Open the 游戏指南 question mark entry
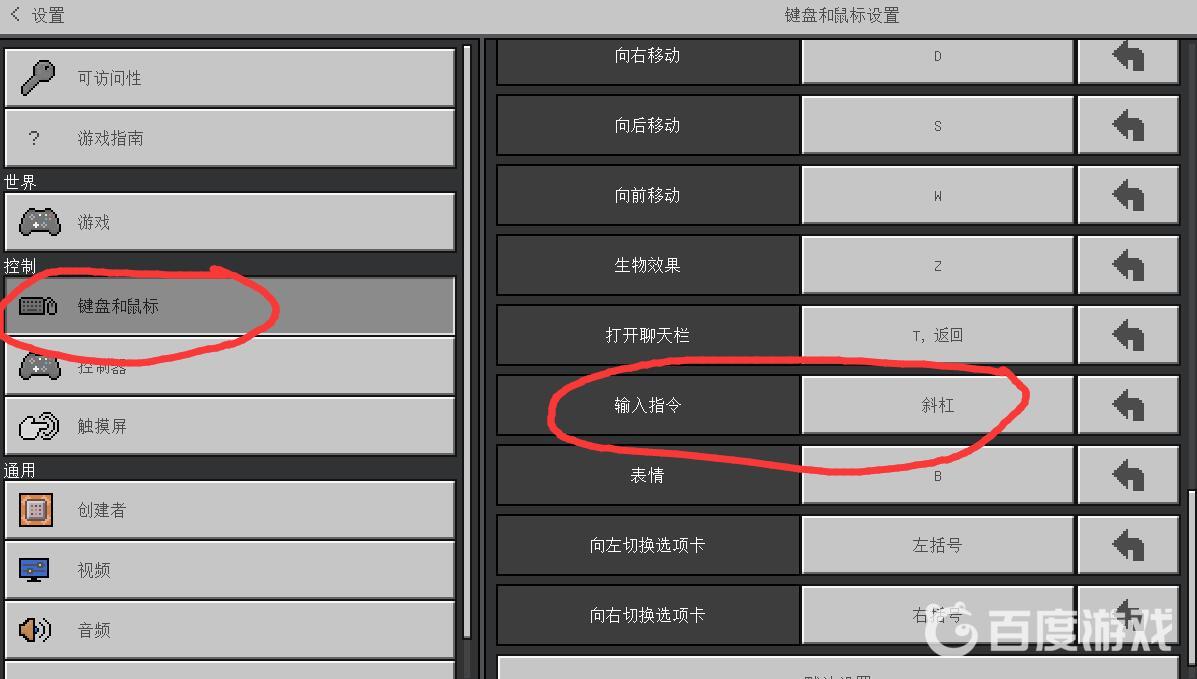1197x679 pixels. [230, 138]
